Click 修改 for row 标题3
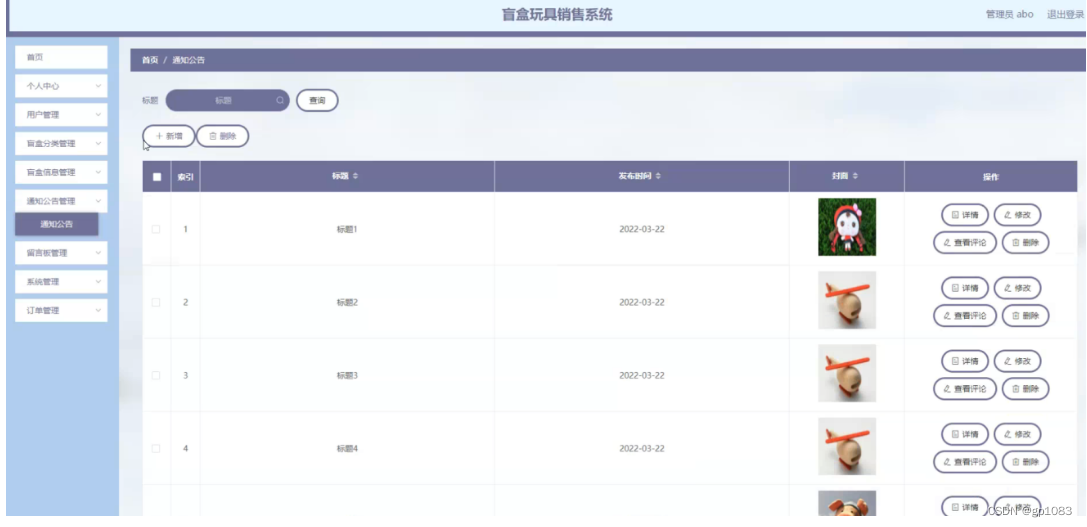 tap(1017, 361)
